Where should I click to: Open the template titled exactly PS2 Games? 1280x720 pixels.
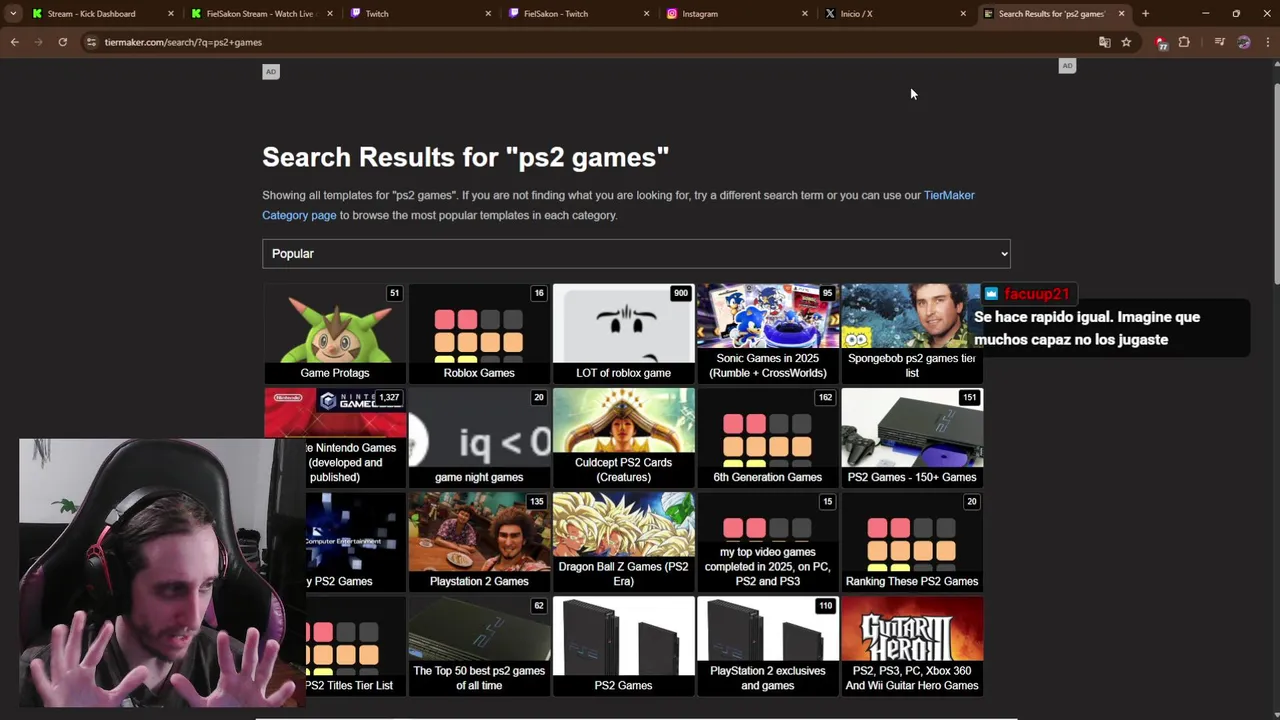(x=623, y=646)
